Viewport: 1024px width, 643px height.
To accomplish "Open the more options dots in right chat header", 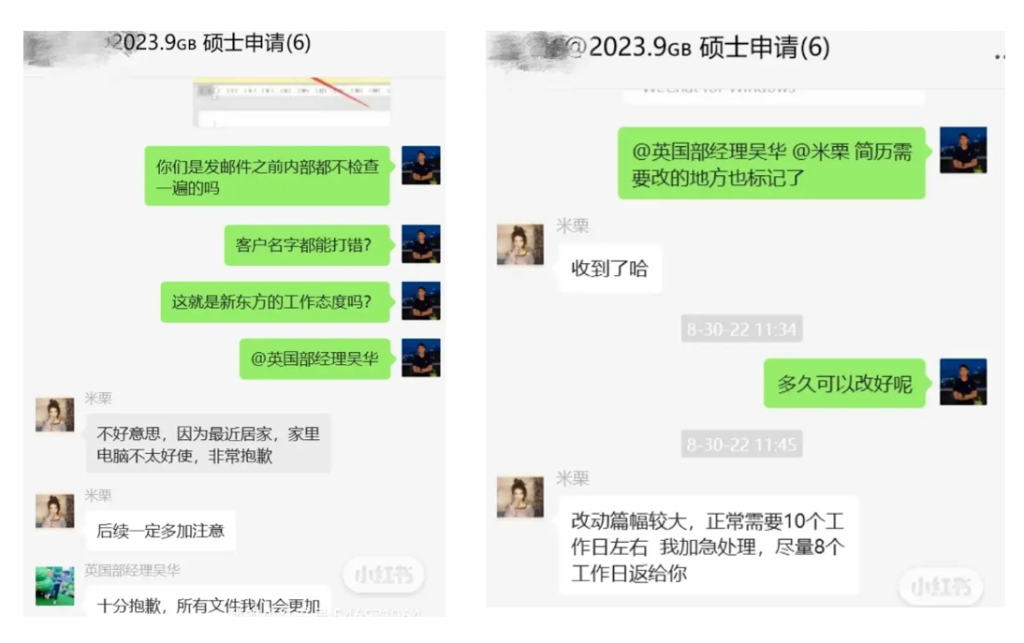I will click(1000, 57).
